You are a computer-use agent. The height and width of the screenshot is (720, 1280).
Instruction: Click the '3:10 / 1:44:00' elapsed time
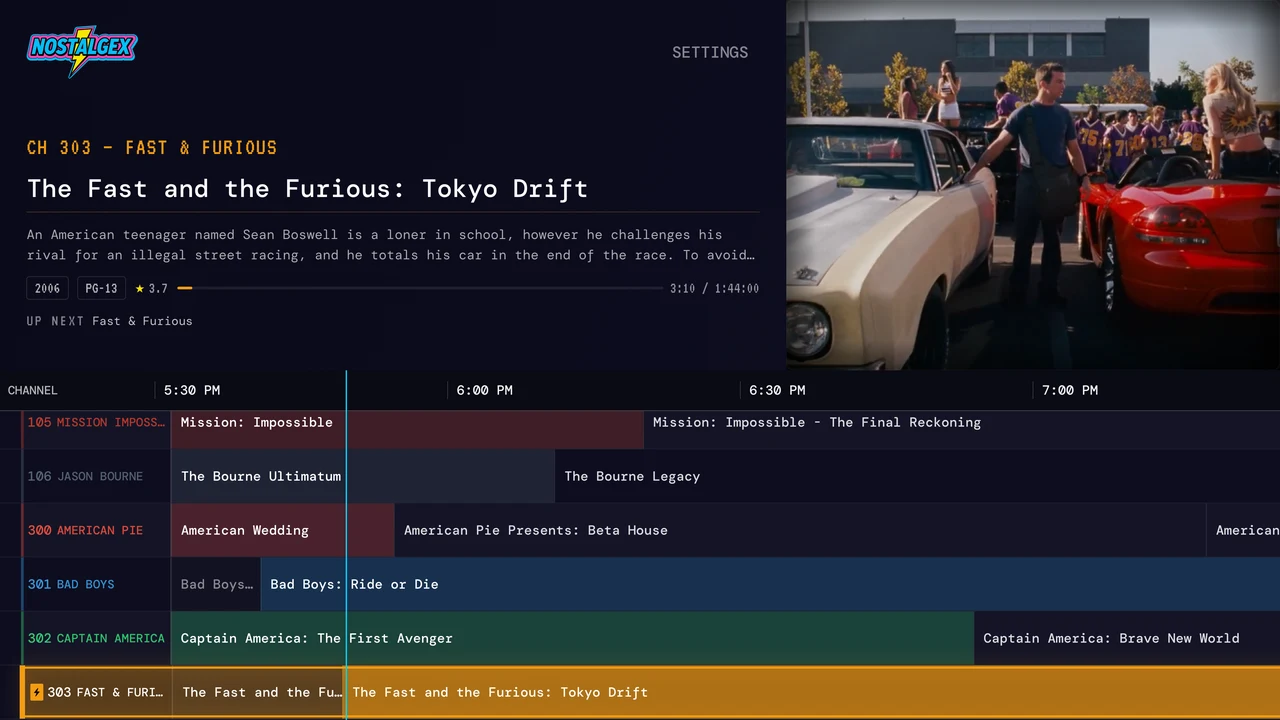(714, 288)
